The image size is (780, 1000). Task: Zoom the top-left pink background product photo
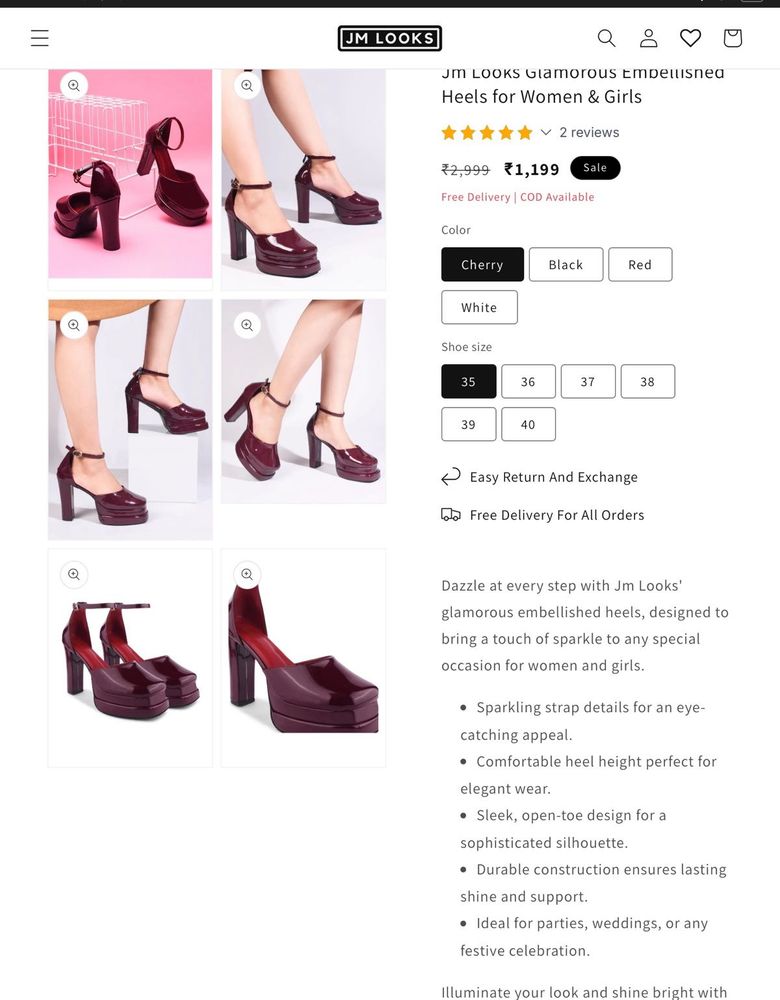[x=73, y=85]
